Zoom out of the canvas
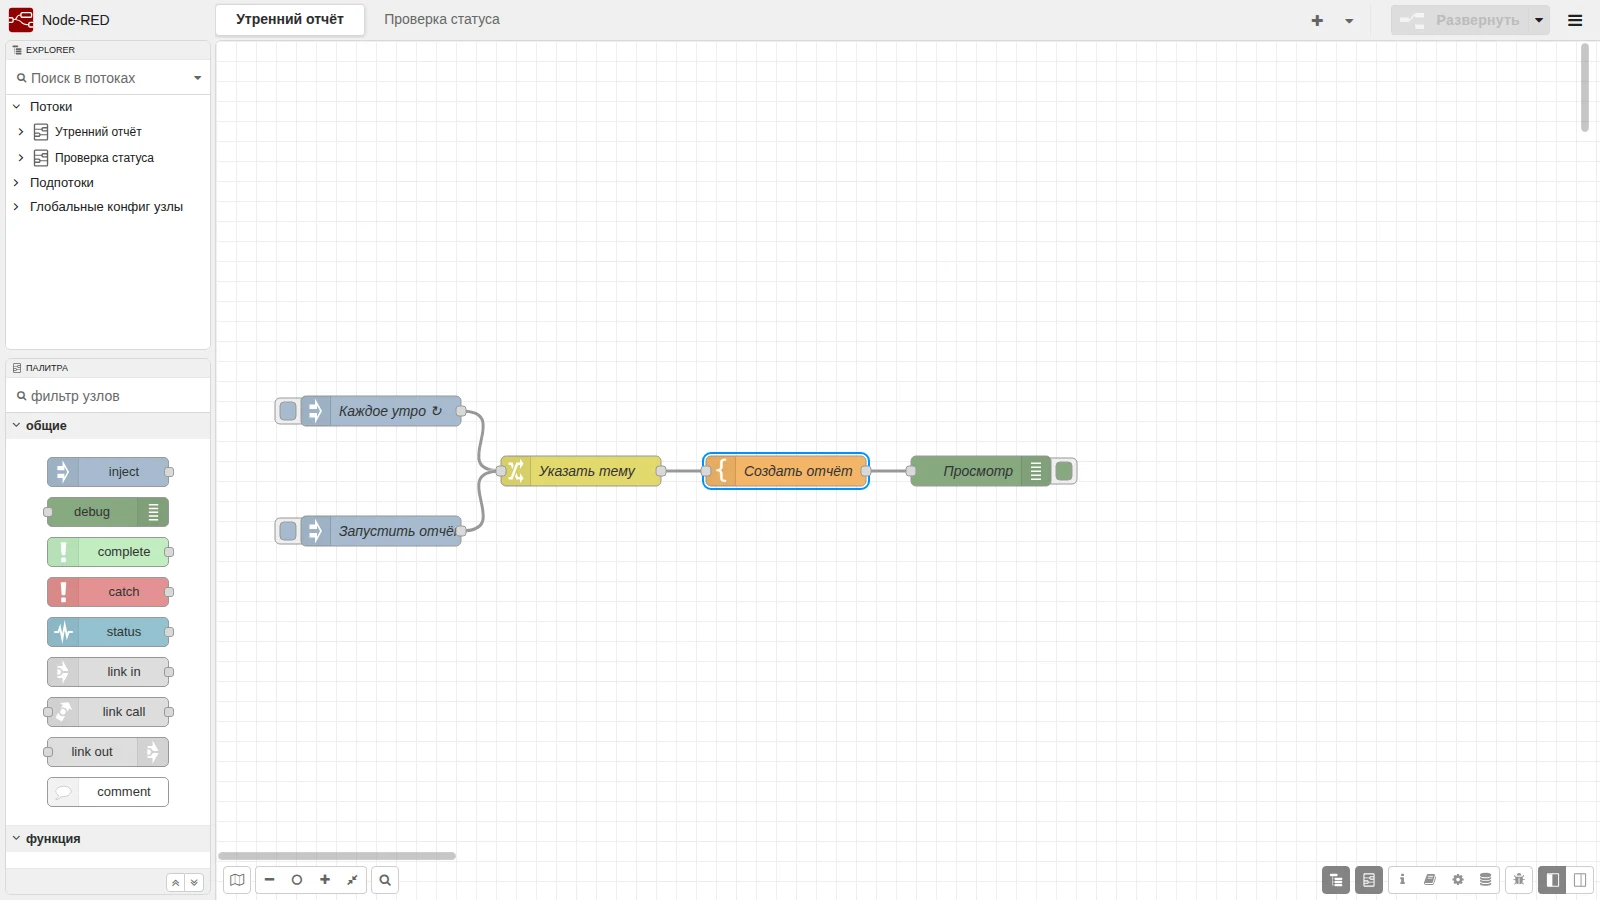 [x=269, y=880]
